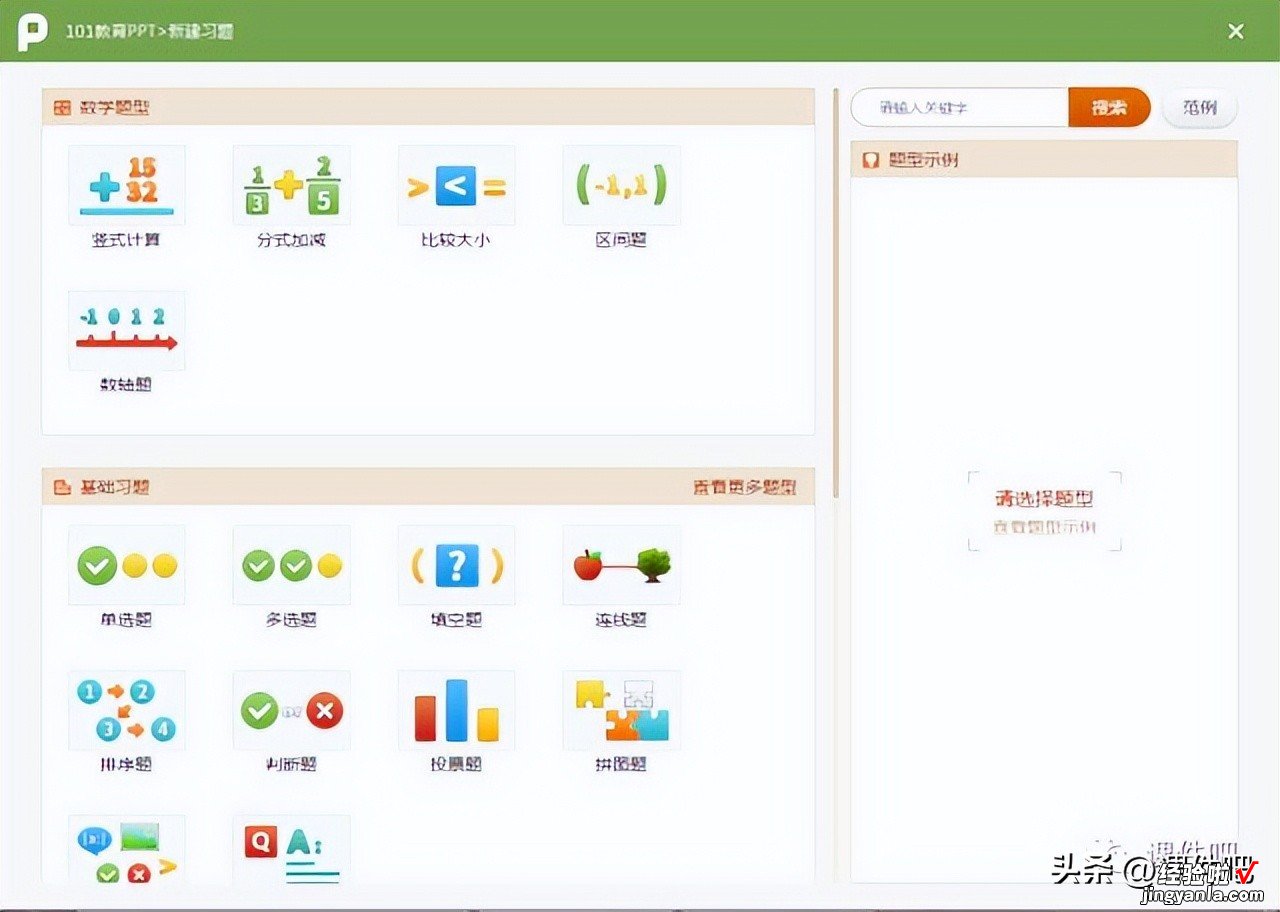Pick the 数轴题 number line icon
The width and height of the screenshot is (1280, 912).
point(126,331)
